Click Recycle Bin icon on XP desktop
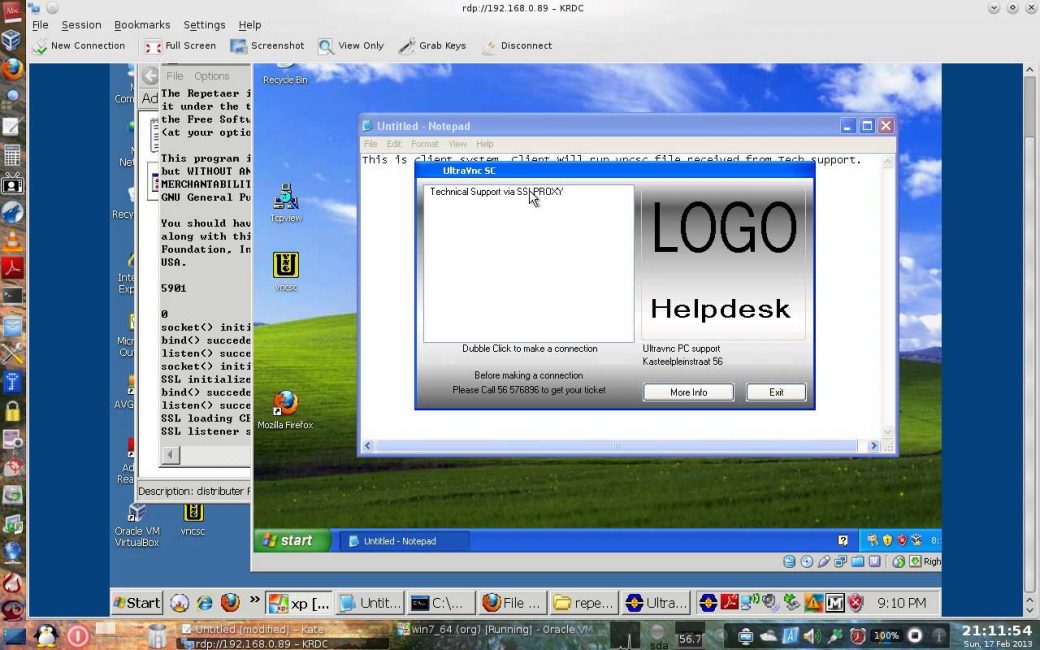Image resolution: width=1040 pixels, height=650 pixels. [x=285, y=74]
